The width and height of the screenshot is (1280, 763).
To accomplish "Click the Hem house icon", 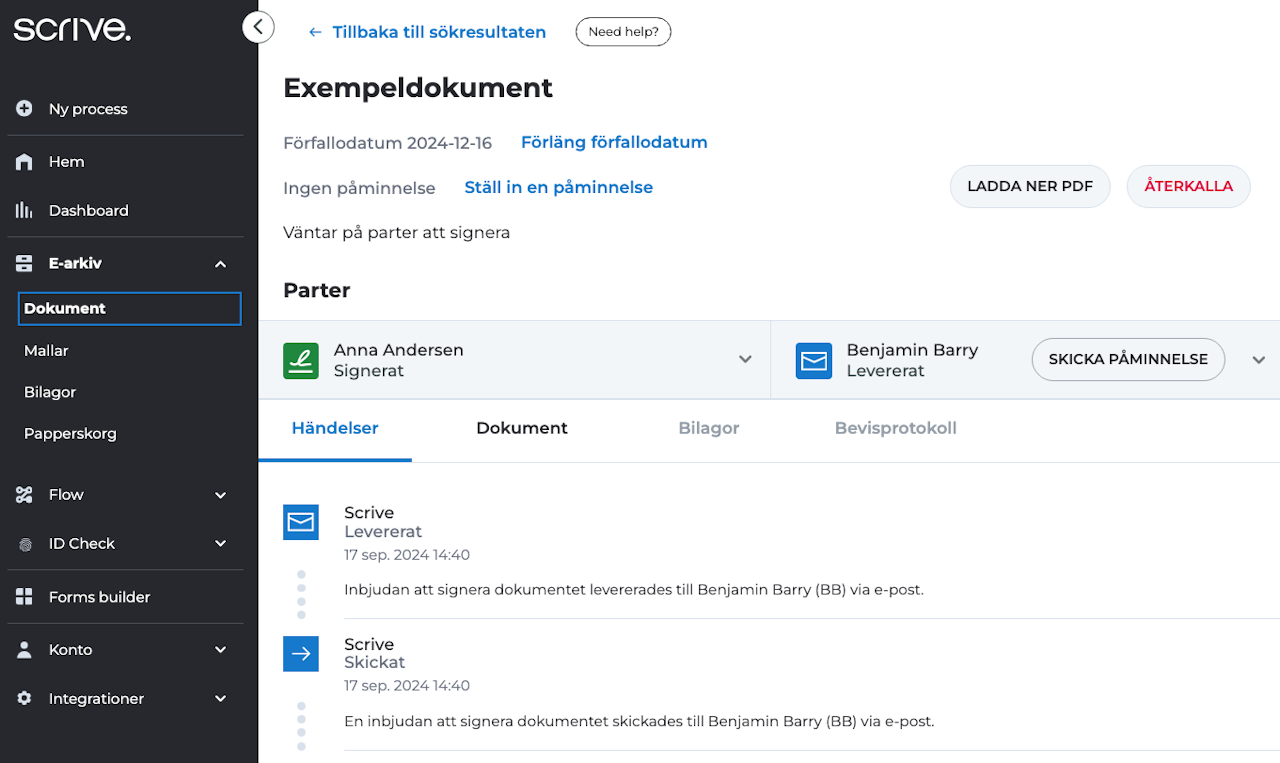I will click(x=25, y=162).
